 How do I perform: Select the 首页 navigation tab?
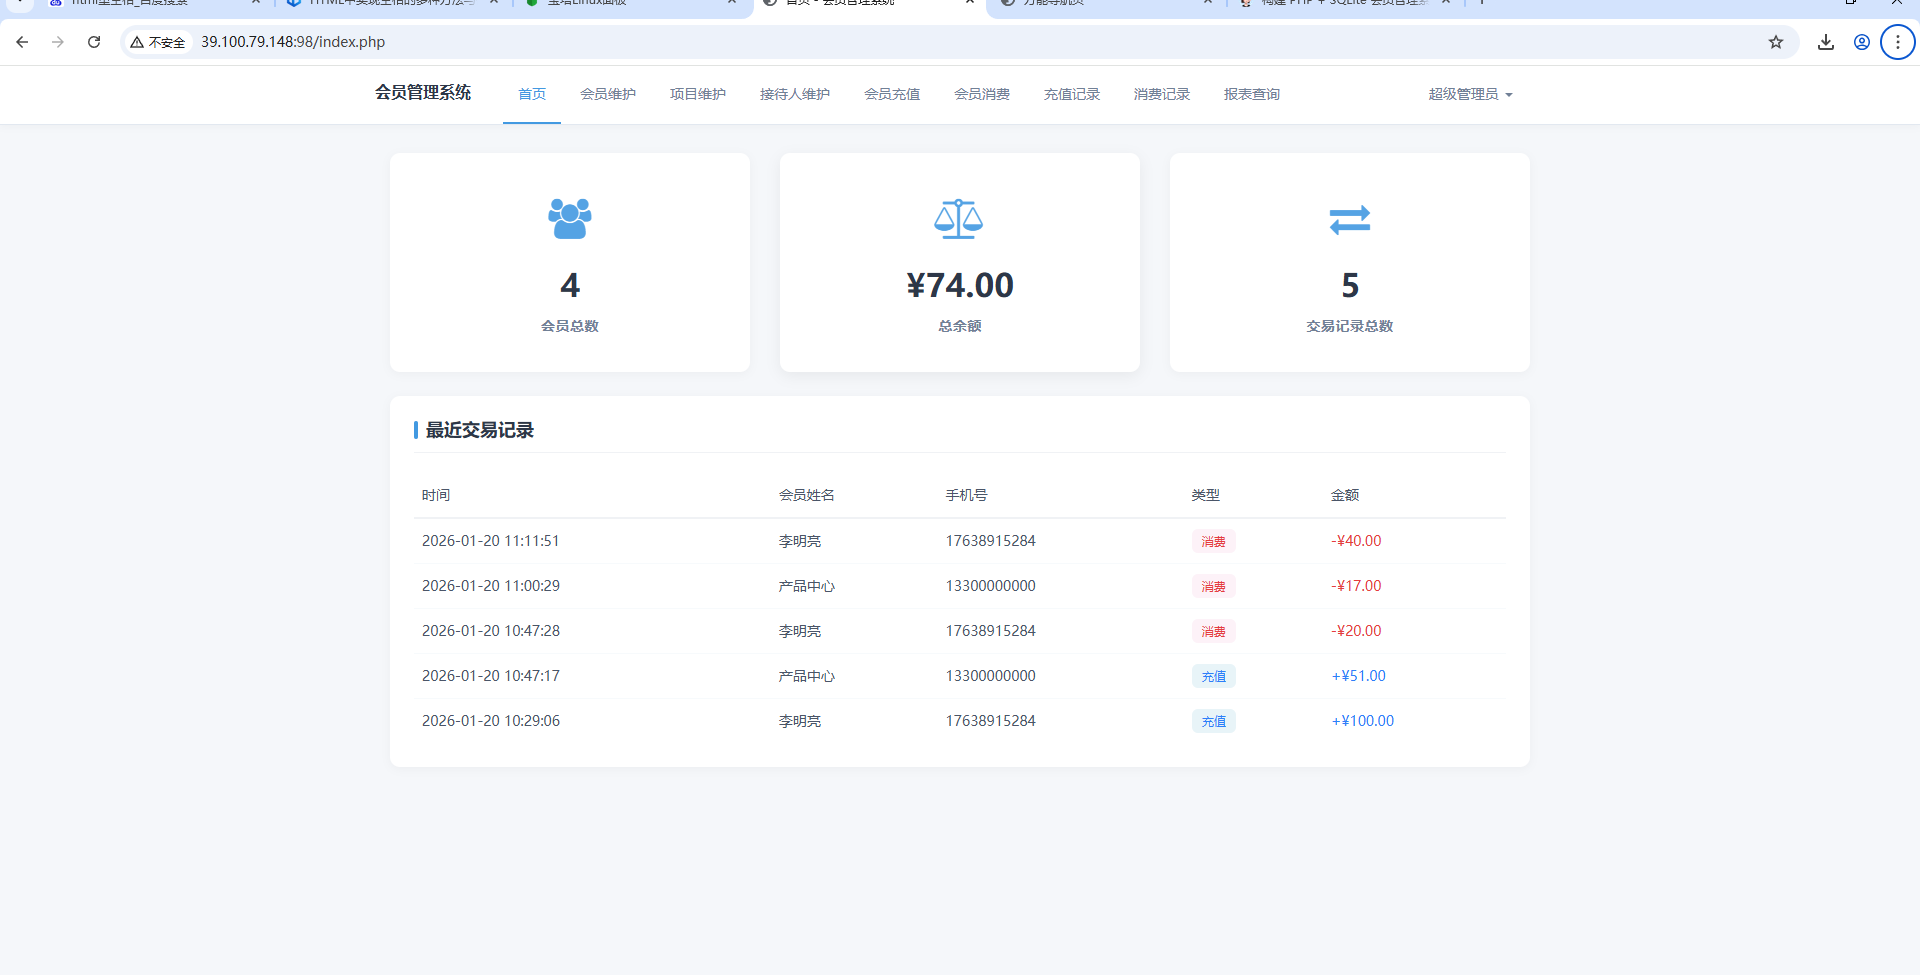click(x=532, y=94)
